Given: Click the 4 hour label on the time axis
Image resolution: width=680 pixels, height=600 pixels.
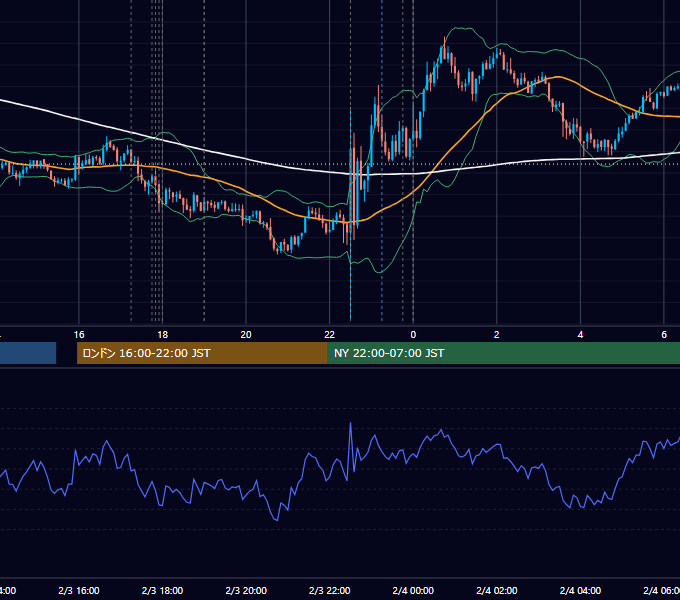Looking at the screenshot, I should tap(580, 335).
